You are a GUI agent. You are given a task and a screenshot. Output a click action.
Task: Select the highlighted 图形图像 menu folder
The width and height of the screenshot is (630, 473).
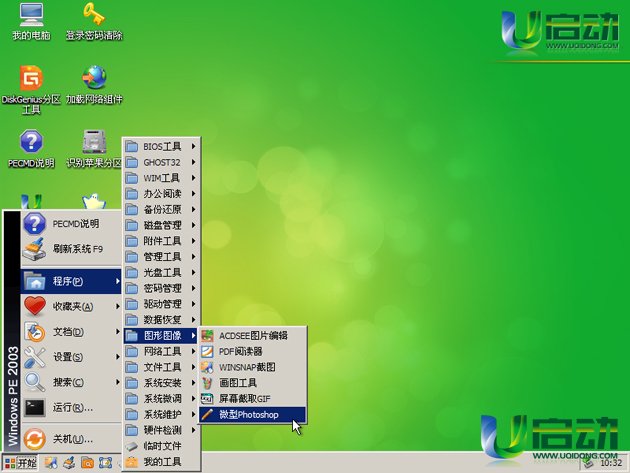pos(162,335)
